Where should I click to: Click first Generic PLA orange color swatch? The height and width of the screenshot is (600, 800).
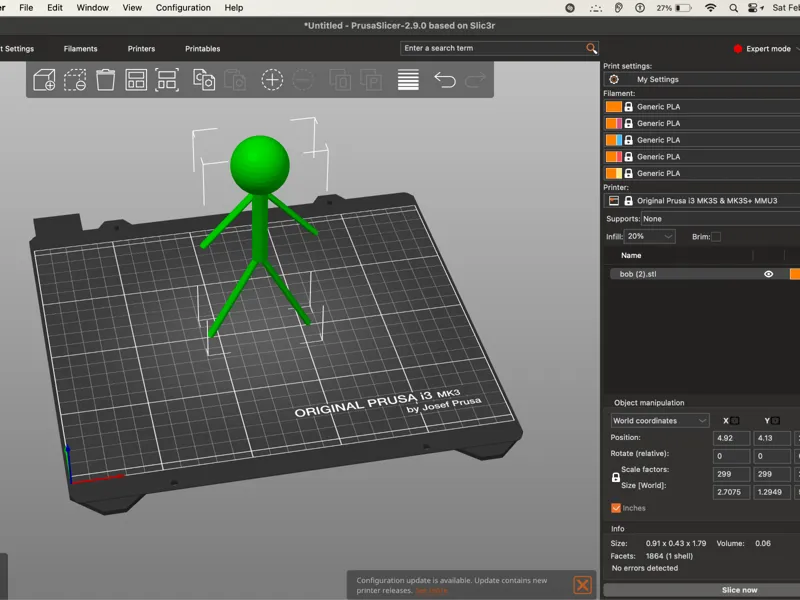click(613, 107)
